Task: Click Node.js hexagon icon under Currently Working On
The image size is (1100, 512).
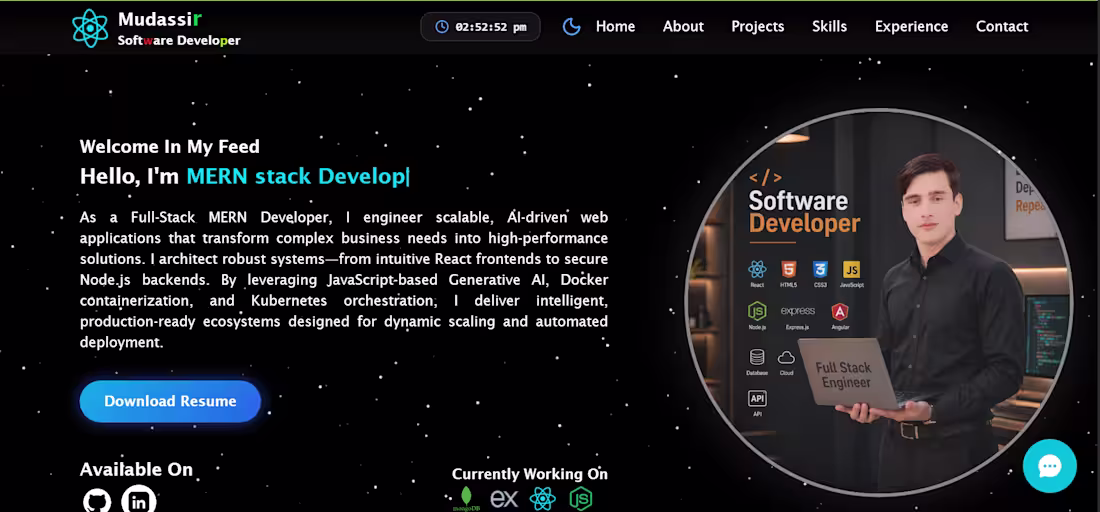Action: (581, 499)
